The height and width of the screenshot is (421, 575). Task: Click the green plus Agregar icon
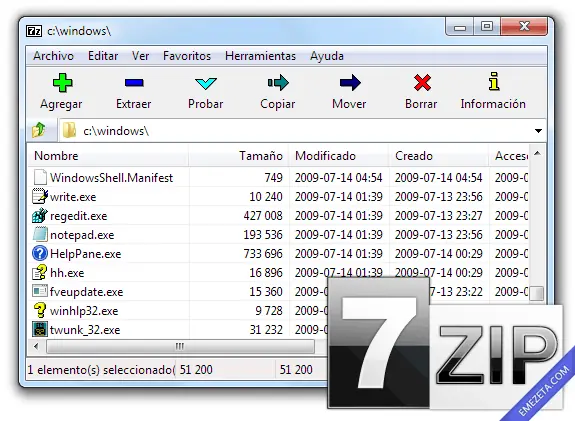(63, 83)
